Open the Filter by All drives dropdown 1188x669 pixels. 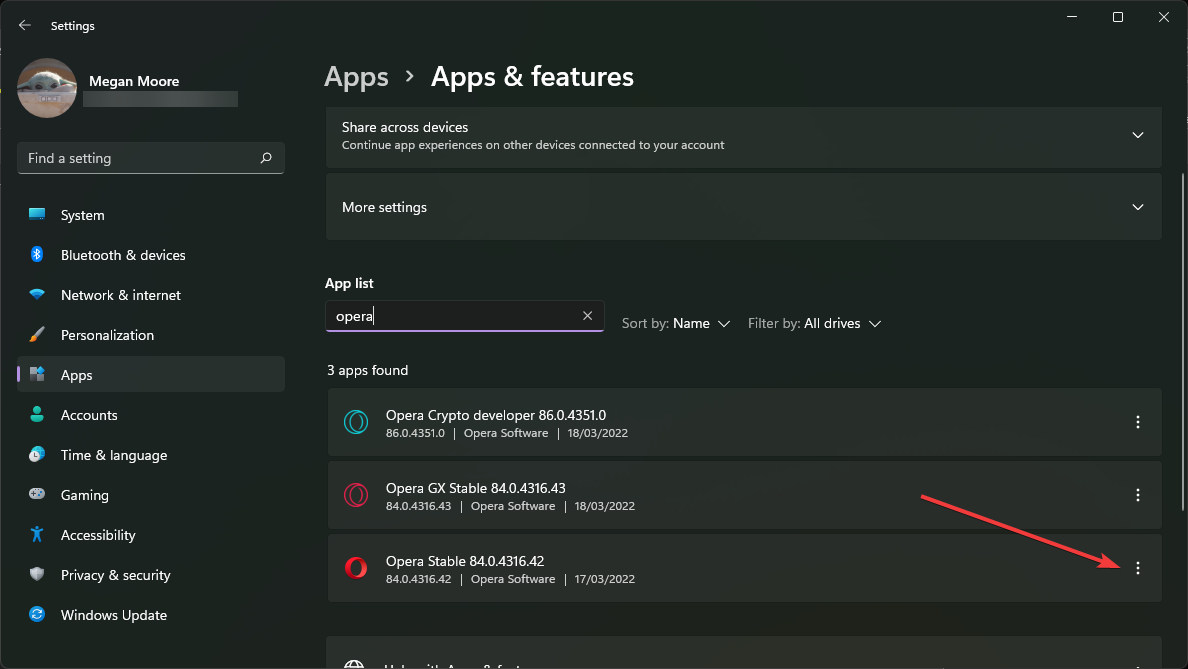point(814,324)
